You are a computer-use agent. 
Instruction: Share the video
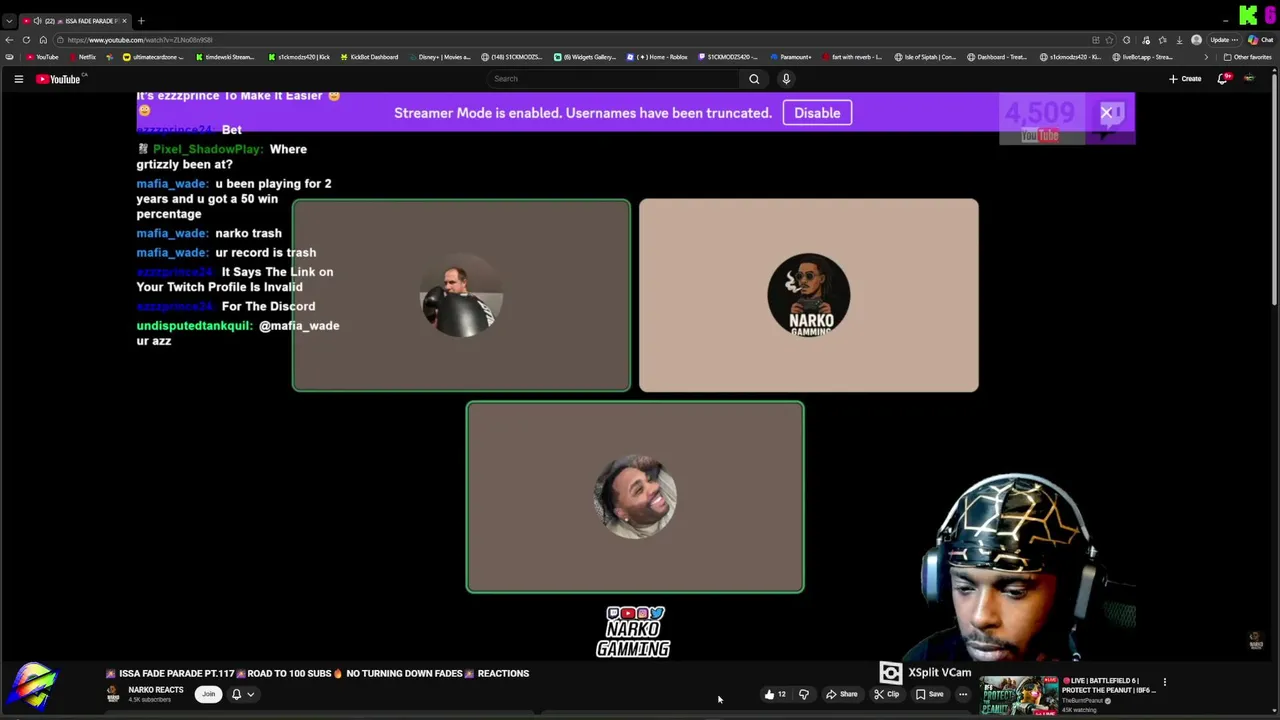(841, 694)
